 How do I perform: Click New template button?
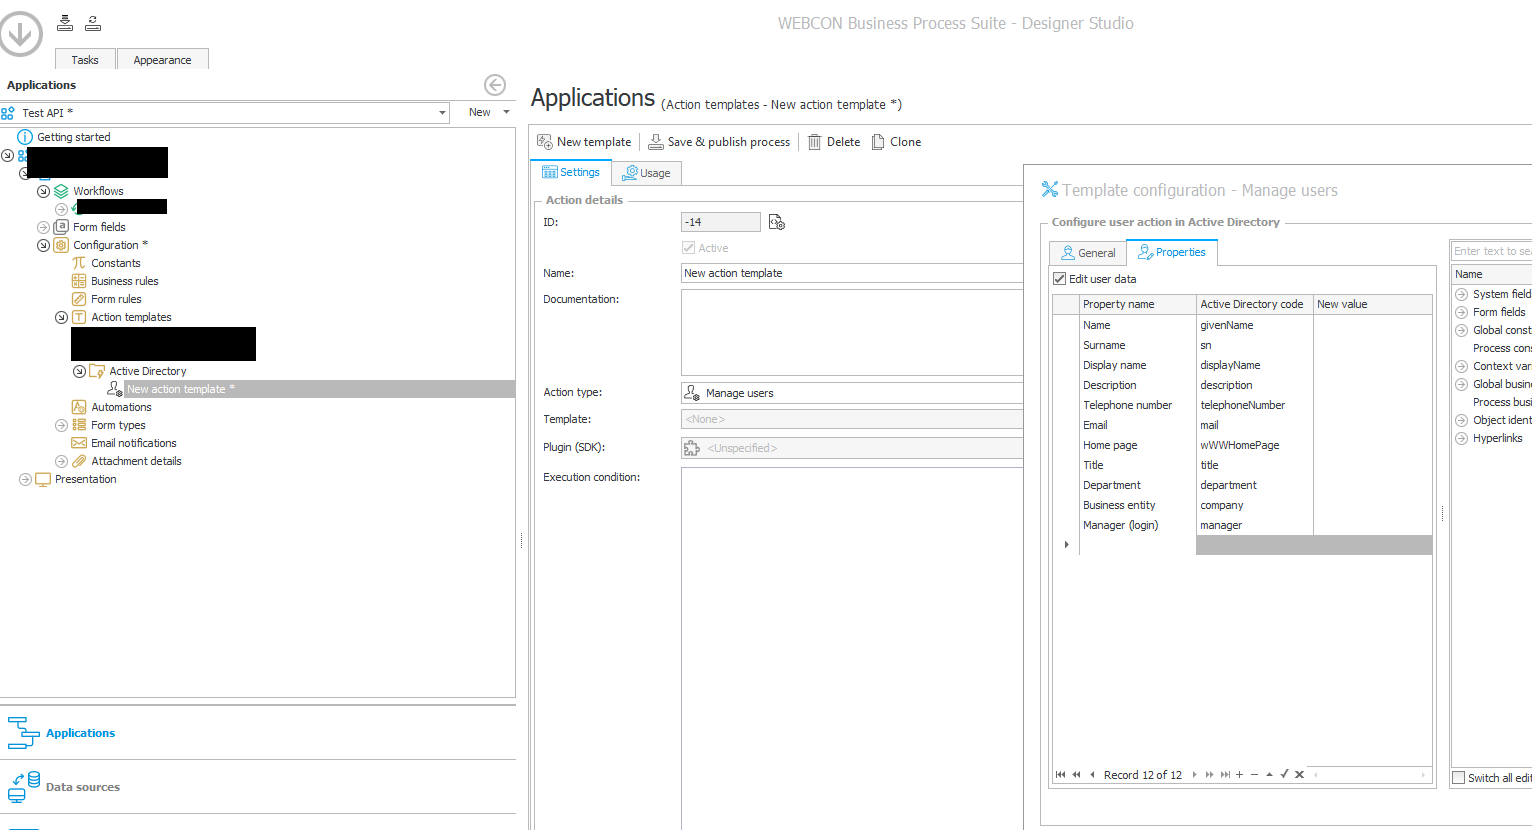pyautogui.click(x=584, y=142)
